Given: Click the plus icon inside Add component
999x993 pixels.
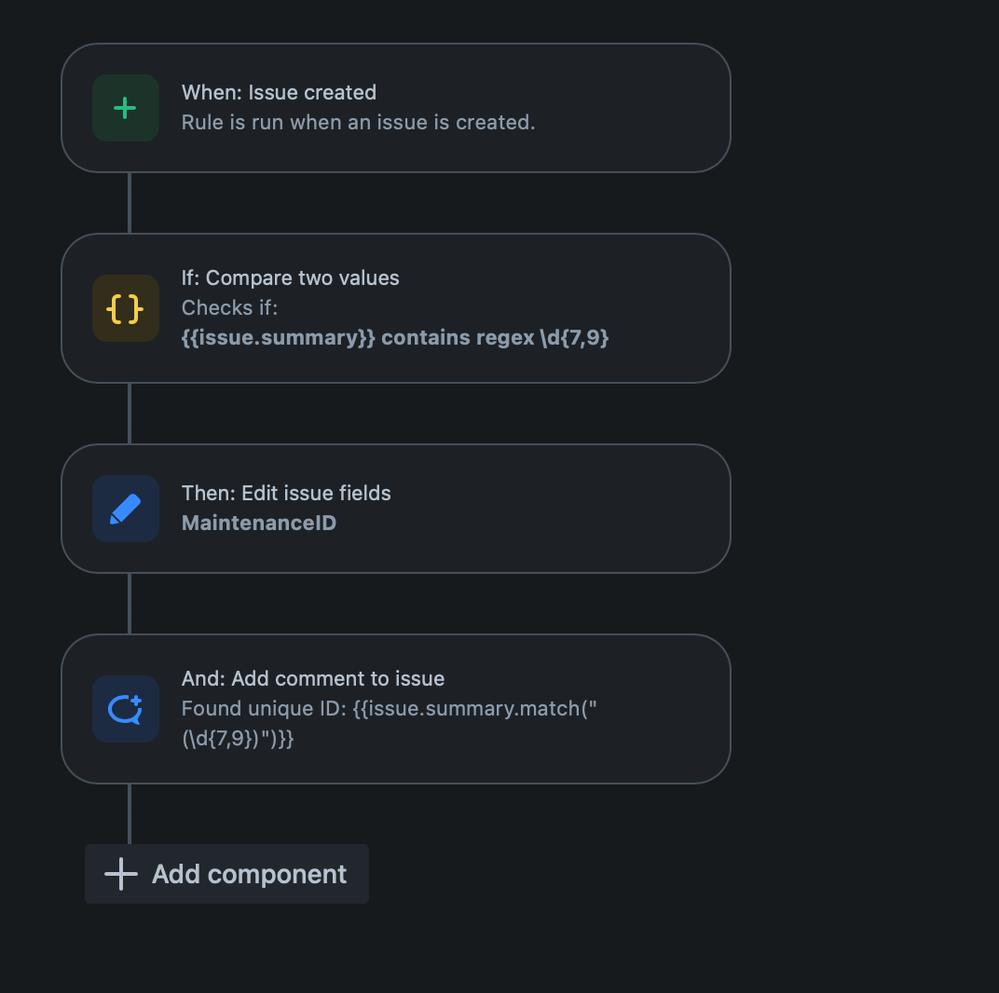Looking at the screenshot, I should point(119,873).
